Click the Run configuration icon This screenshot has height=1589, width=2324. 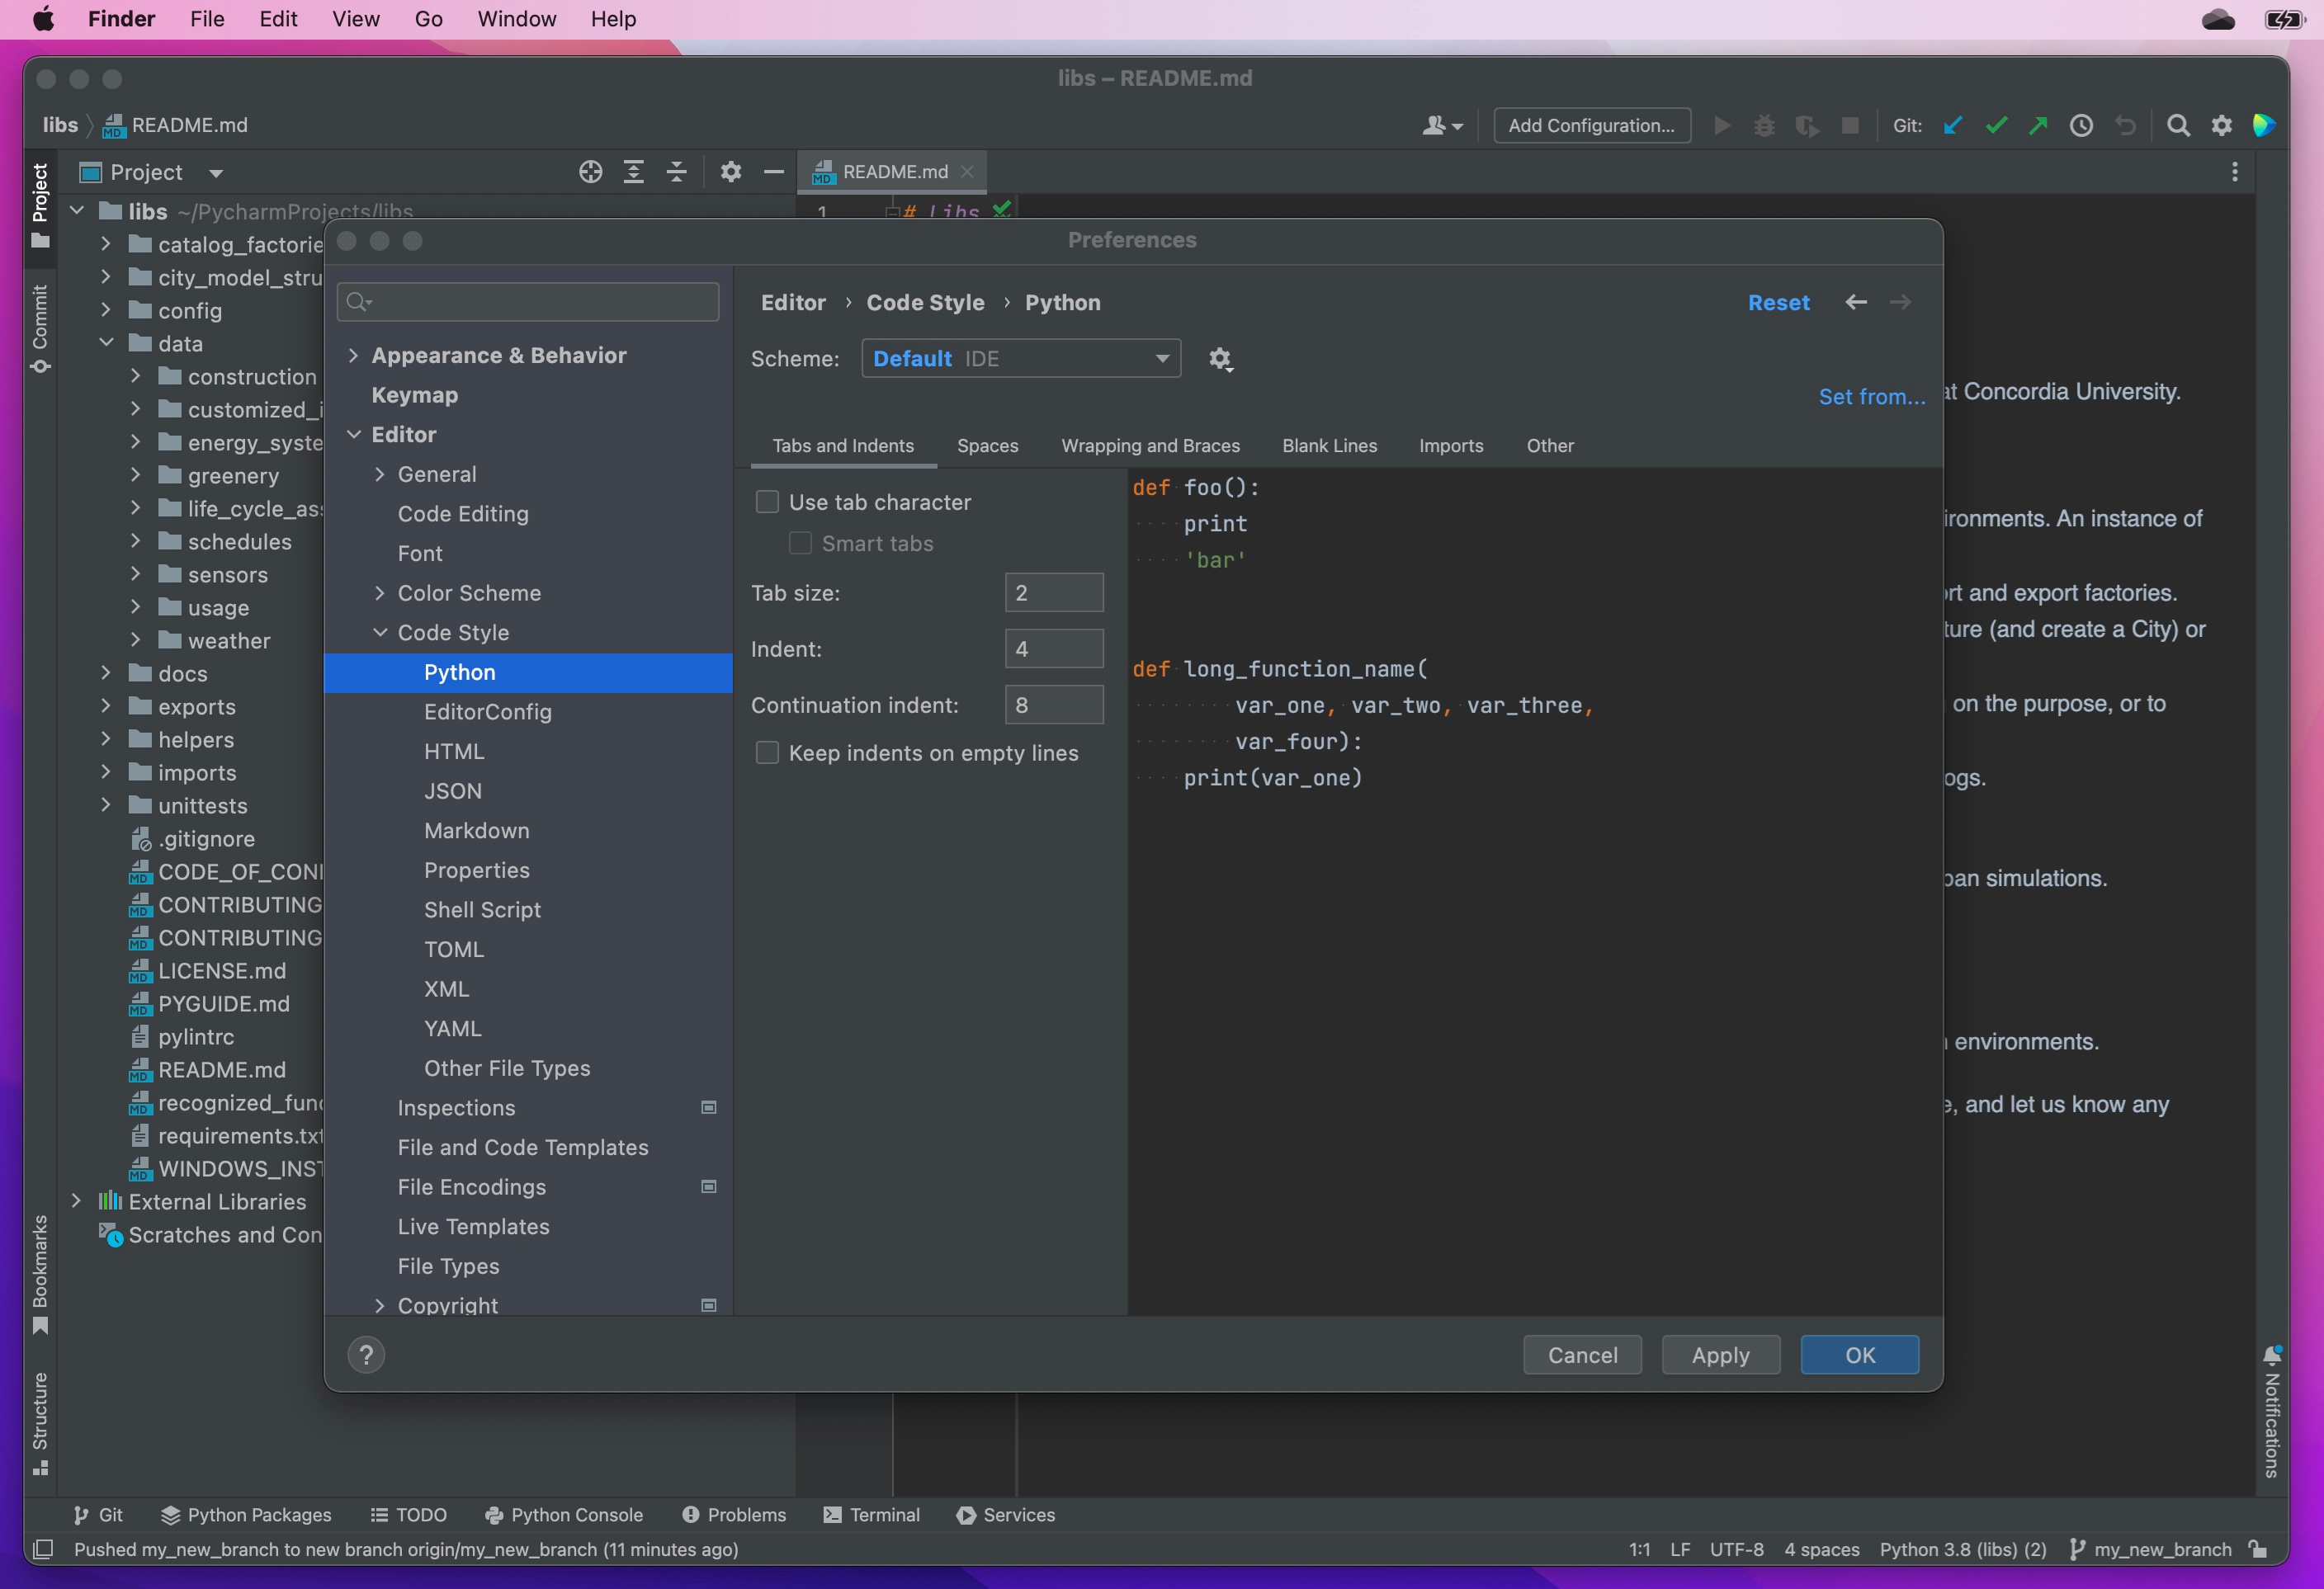pos(1722,124)
